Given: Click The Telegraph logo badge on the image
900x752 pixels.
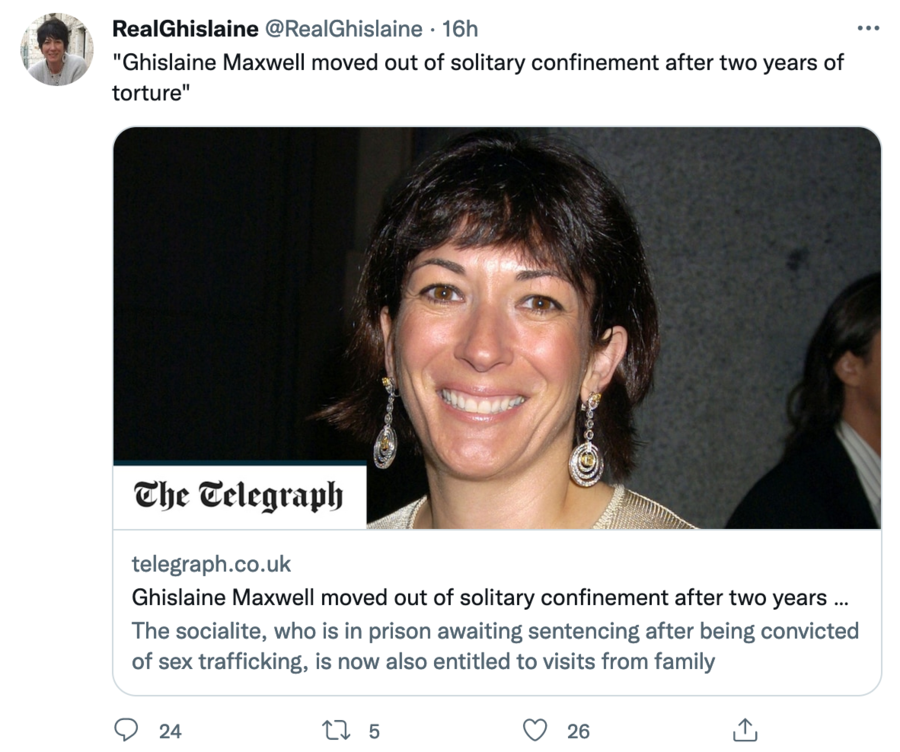Looking at the screenshot, I should tap(239, 496).
